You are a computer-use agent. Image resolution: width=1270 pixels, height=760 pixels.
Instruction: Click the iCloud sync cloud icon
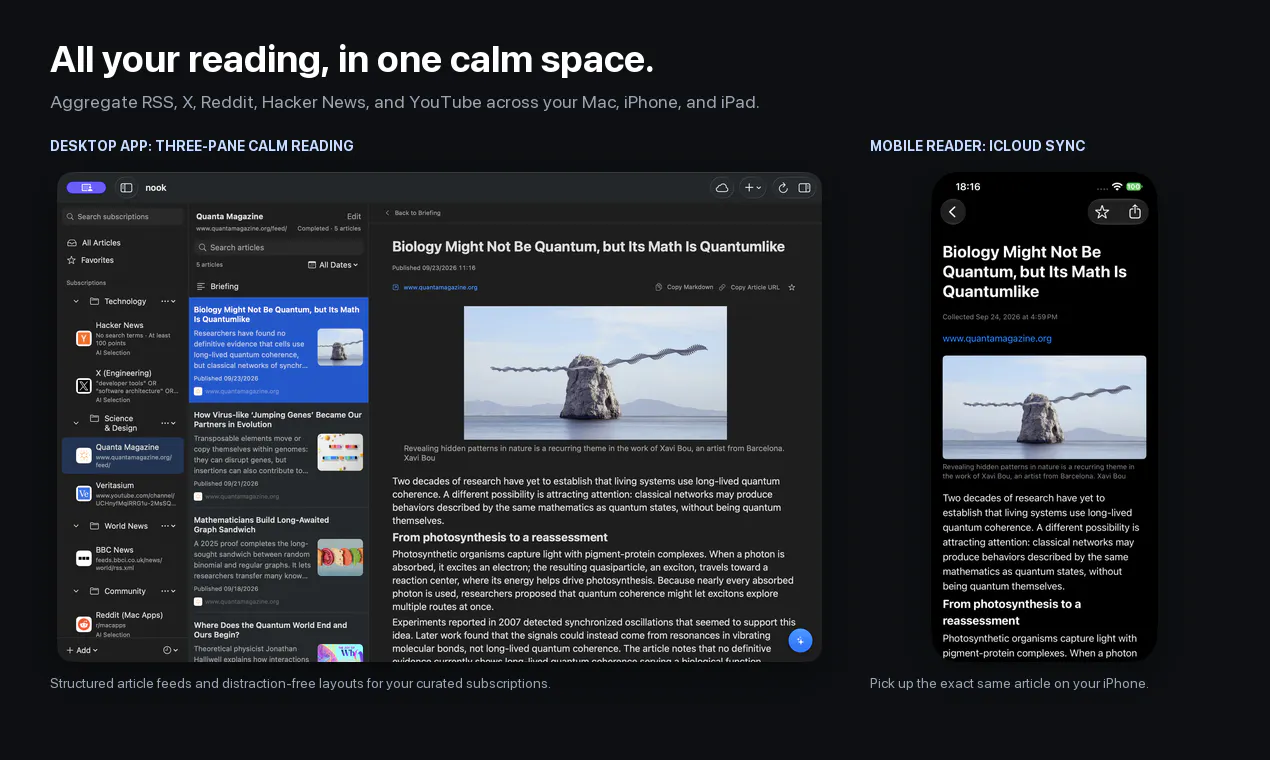[722, 188]
